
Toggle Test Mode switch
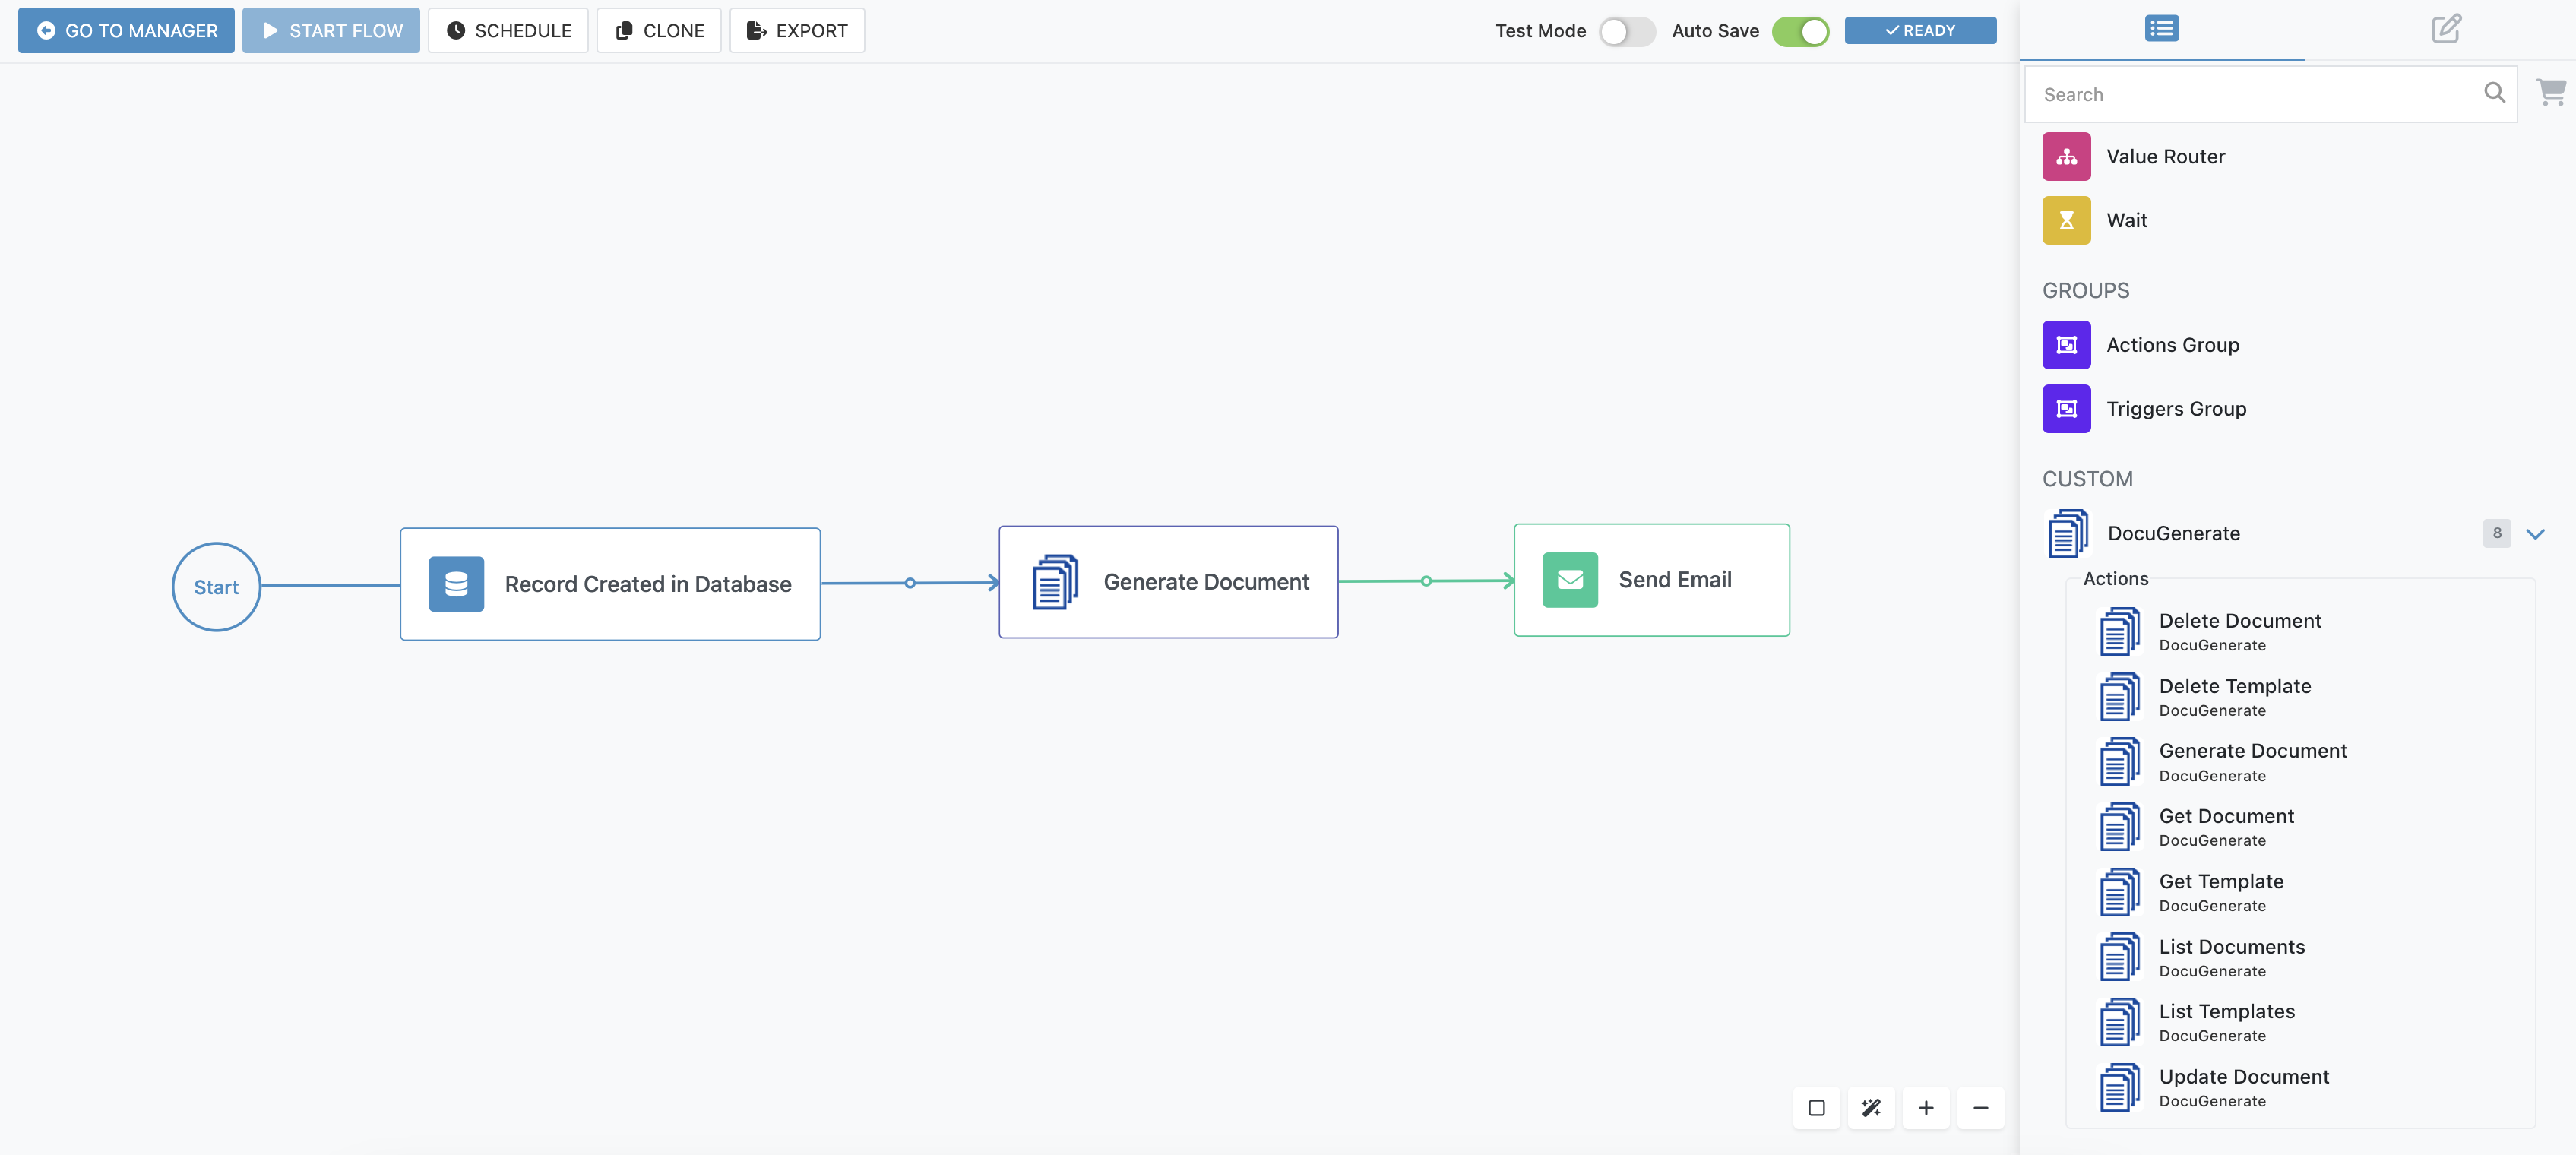(x=1627, y=31)
